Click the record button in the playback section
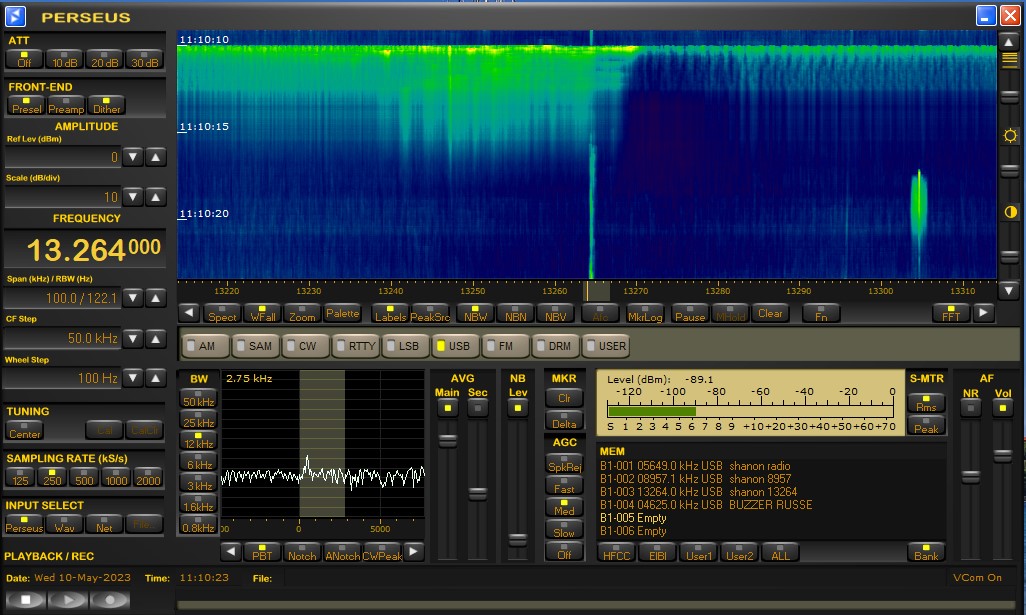The height and width of the screenshot is (615, 1026). 110,599
